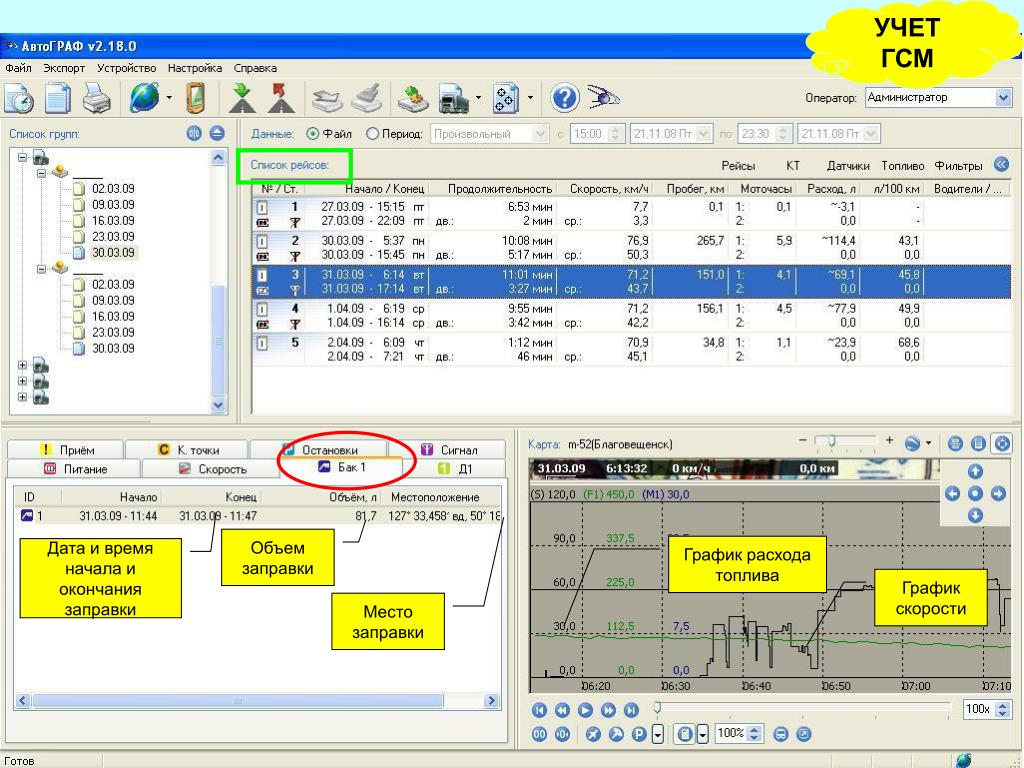Open the Устройство menu
The width and height of the screenshot is (1024, 768).
[127, 68]
